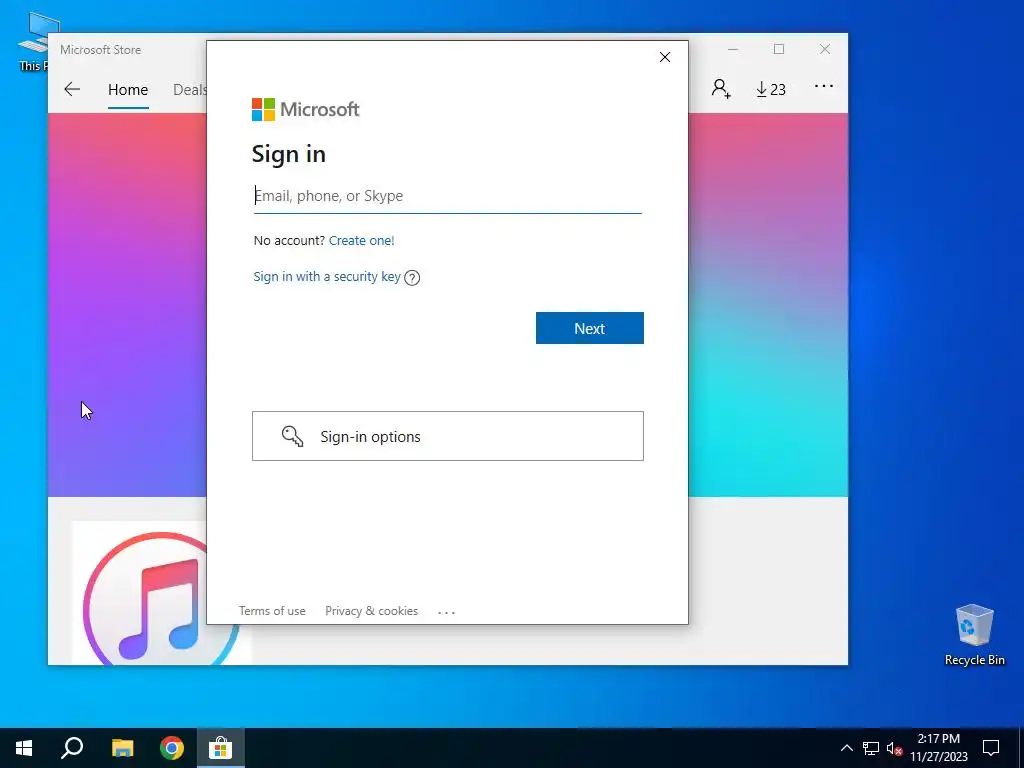Close the Microsoft Store window
Viewport: 1024px width, 768px height.
click(825, 50)
